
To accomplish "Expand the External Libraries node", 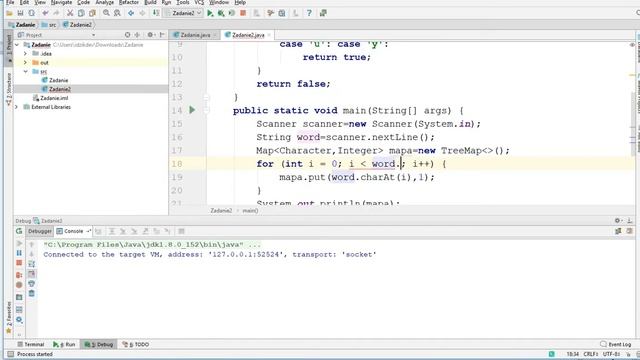I will [x=17, y=107].
